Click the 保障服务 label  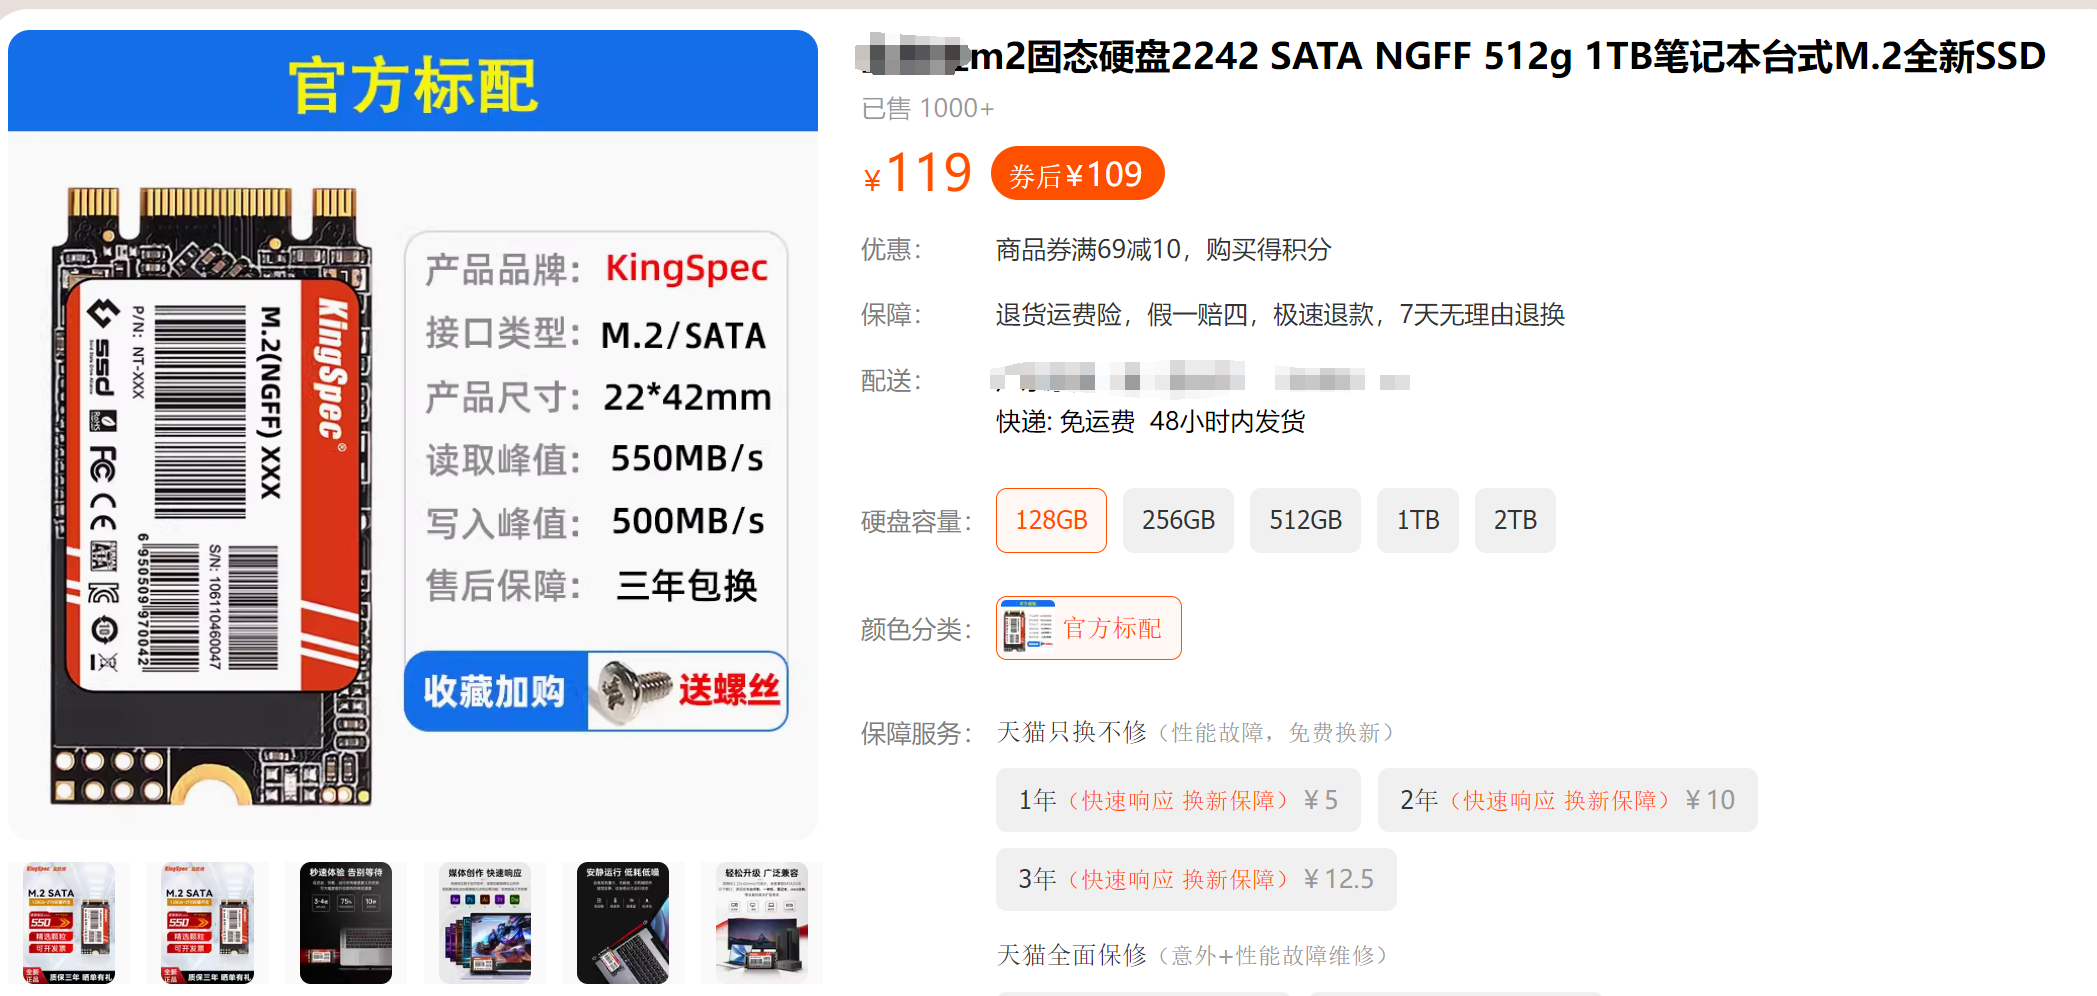coord(916,733)
